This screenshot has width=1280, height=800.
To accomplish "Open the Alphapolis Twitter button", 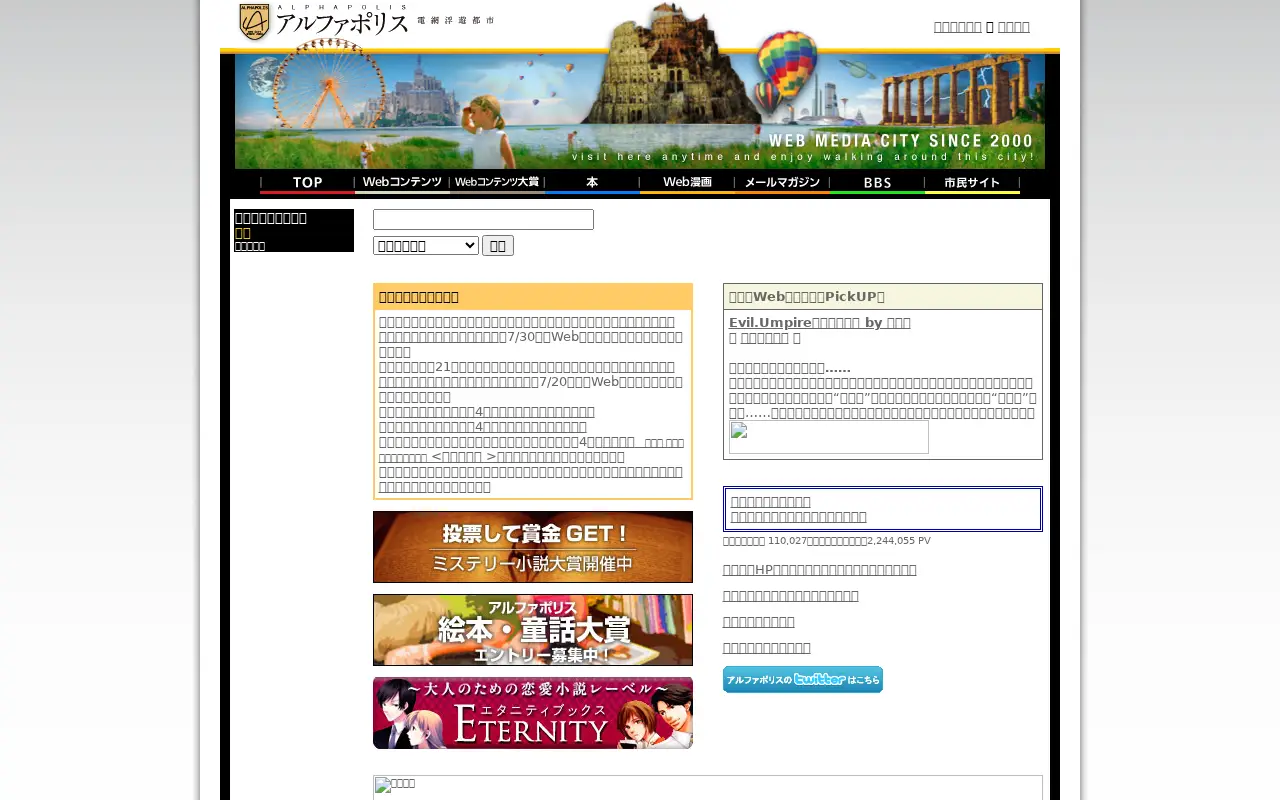I will [803, 679].
